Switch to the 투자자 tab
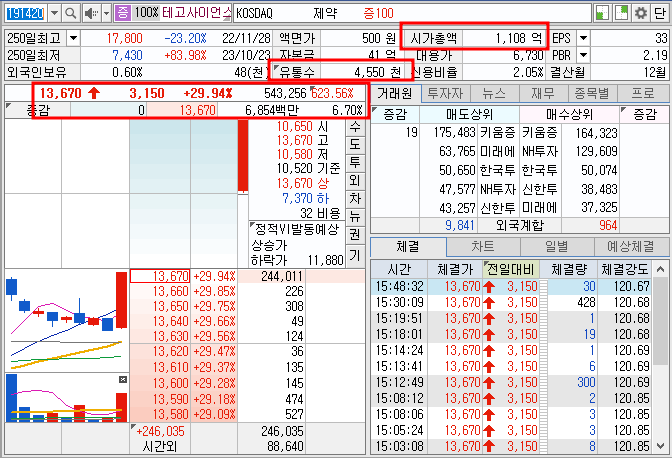The height and width of the screenshot is (458, 672). (x=445, y=93)
